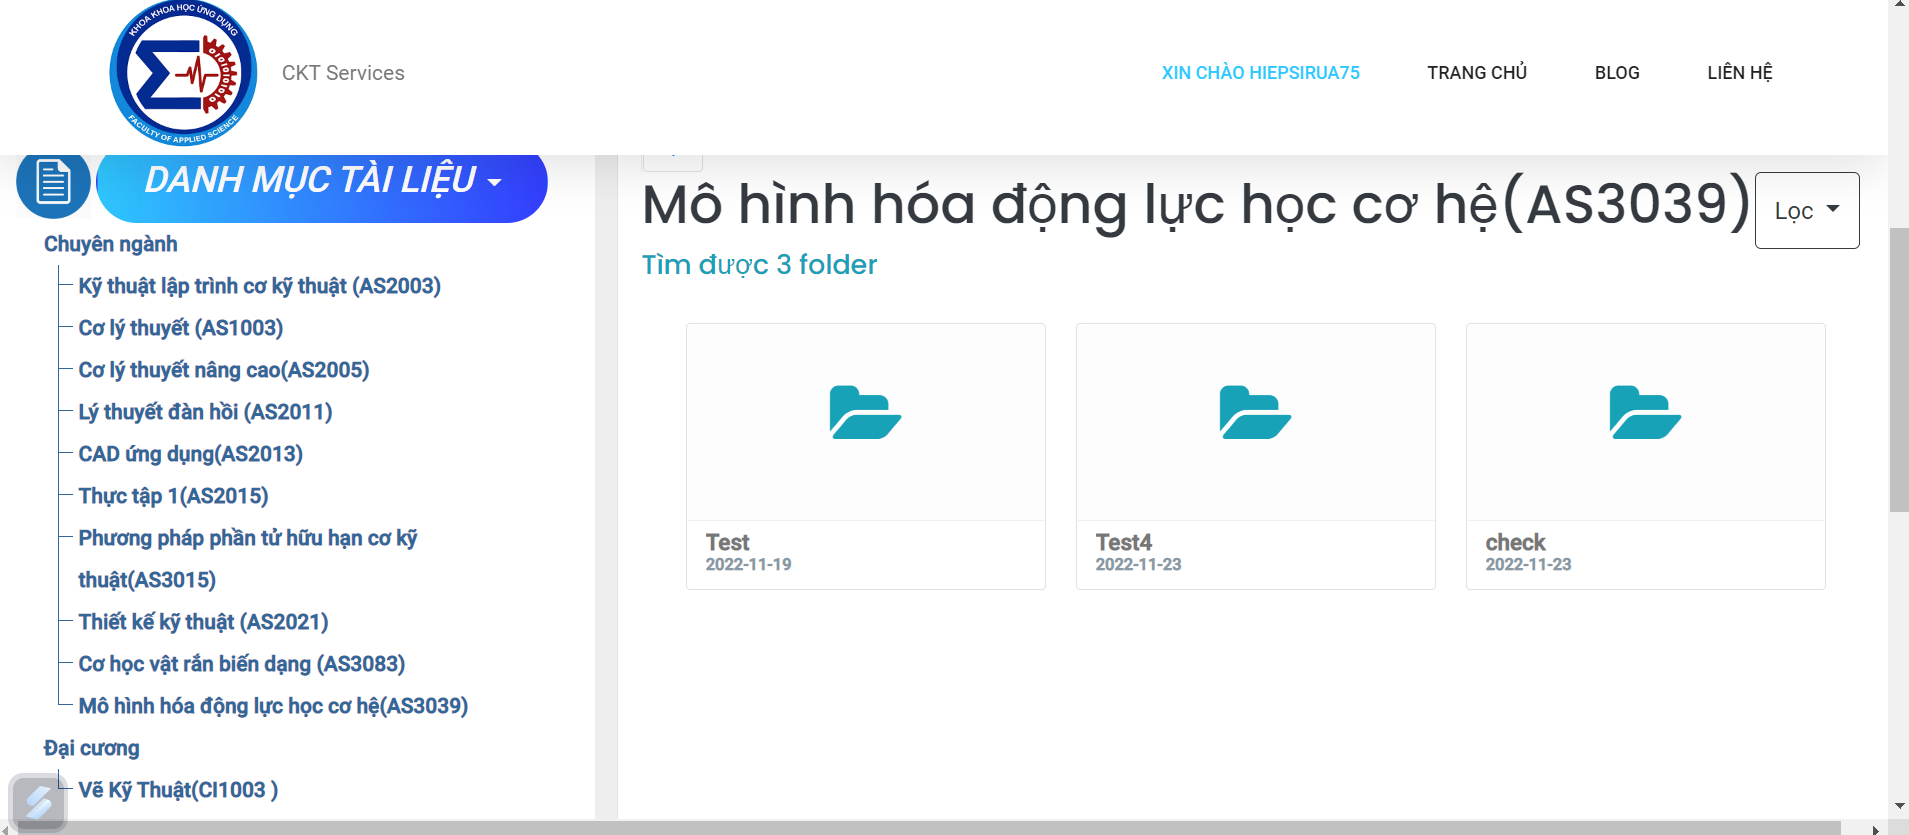Image resolution: width=1909 pixels, height=835 pixels.
Task: Click the floating widget icon at bottom left
Action: click(38, 802)
